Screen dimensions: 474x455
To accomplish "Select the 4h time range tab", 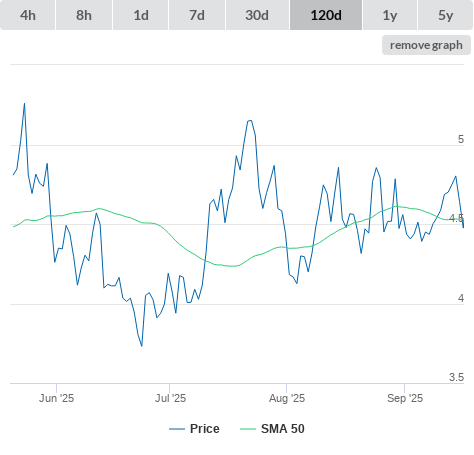I will tap(28, 15).
